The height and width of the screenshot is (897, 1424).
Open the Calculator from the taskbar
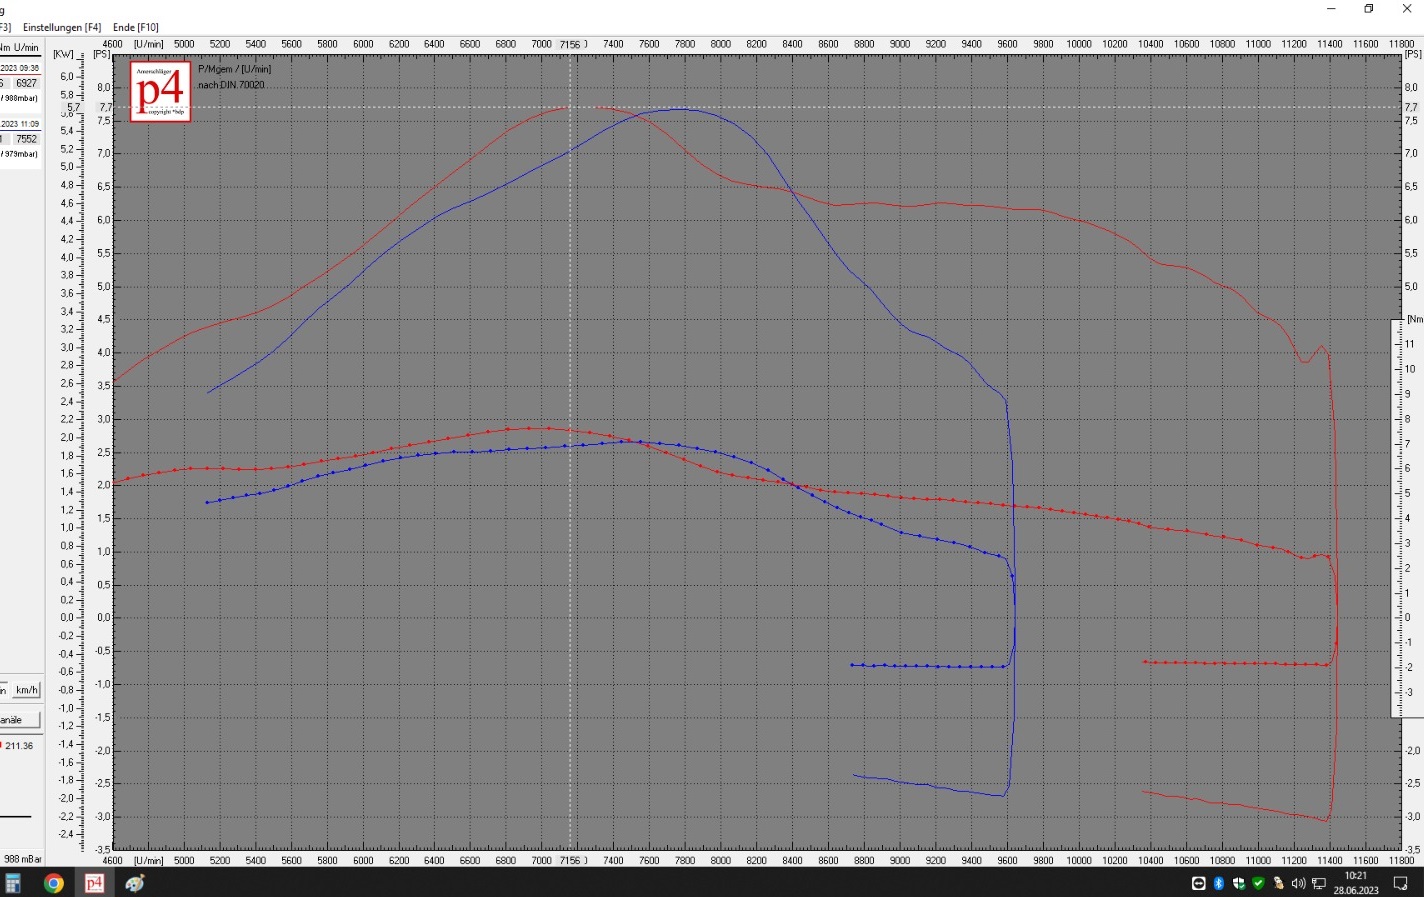point(13,883)
